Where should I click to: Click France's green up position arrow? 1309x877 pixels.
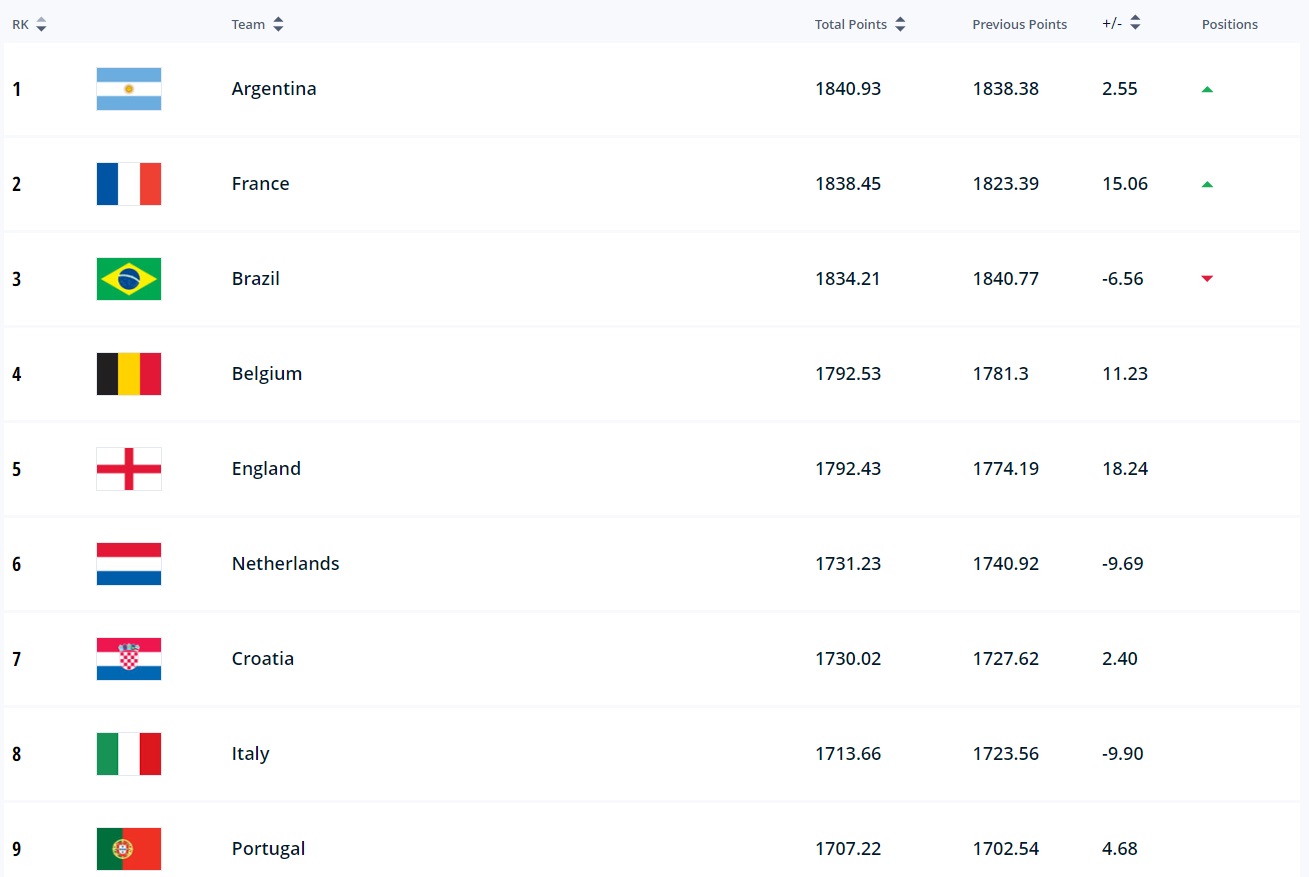click(x=1207, y=184)
